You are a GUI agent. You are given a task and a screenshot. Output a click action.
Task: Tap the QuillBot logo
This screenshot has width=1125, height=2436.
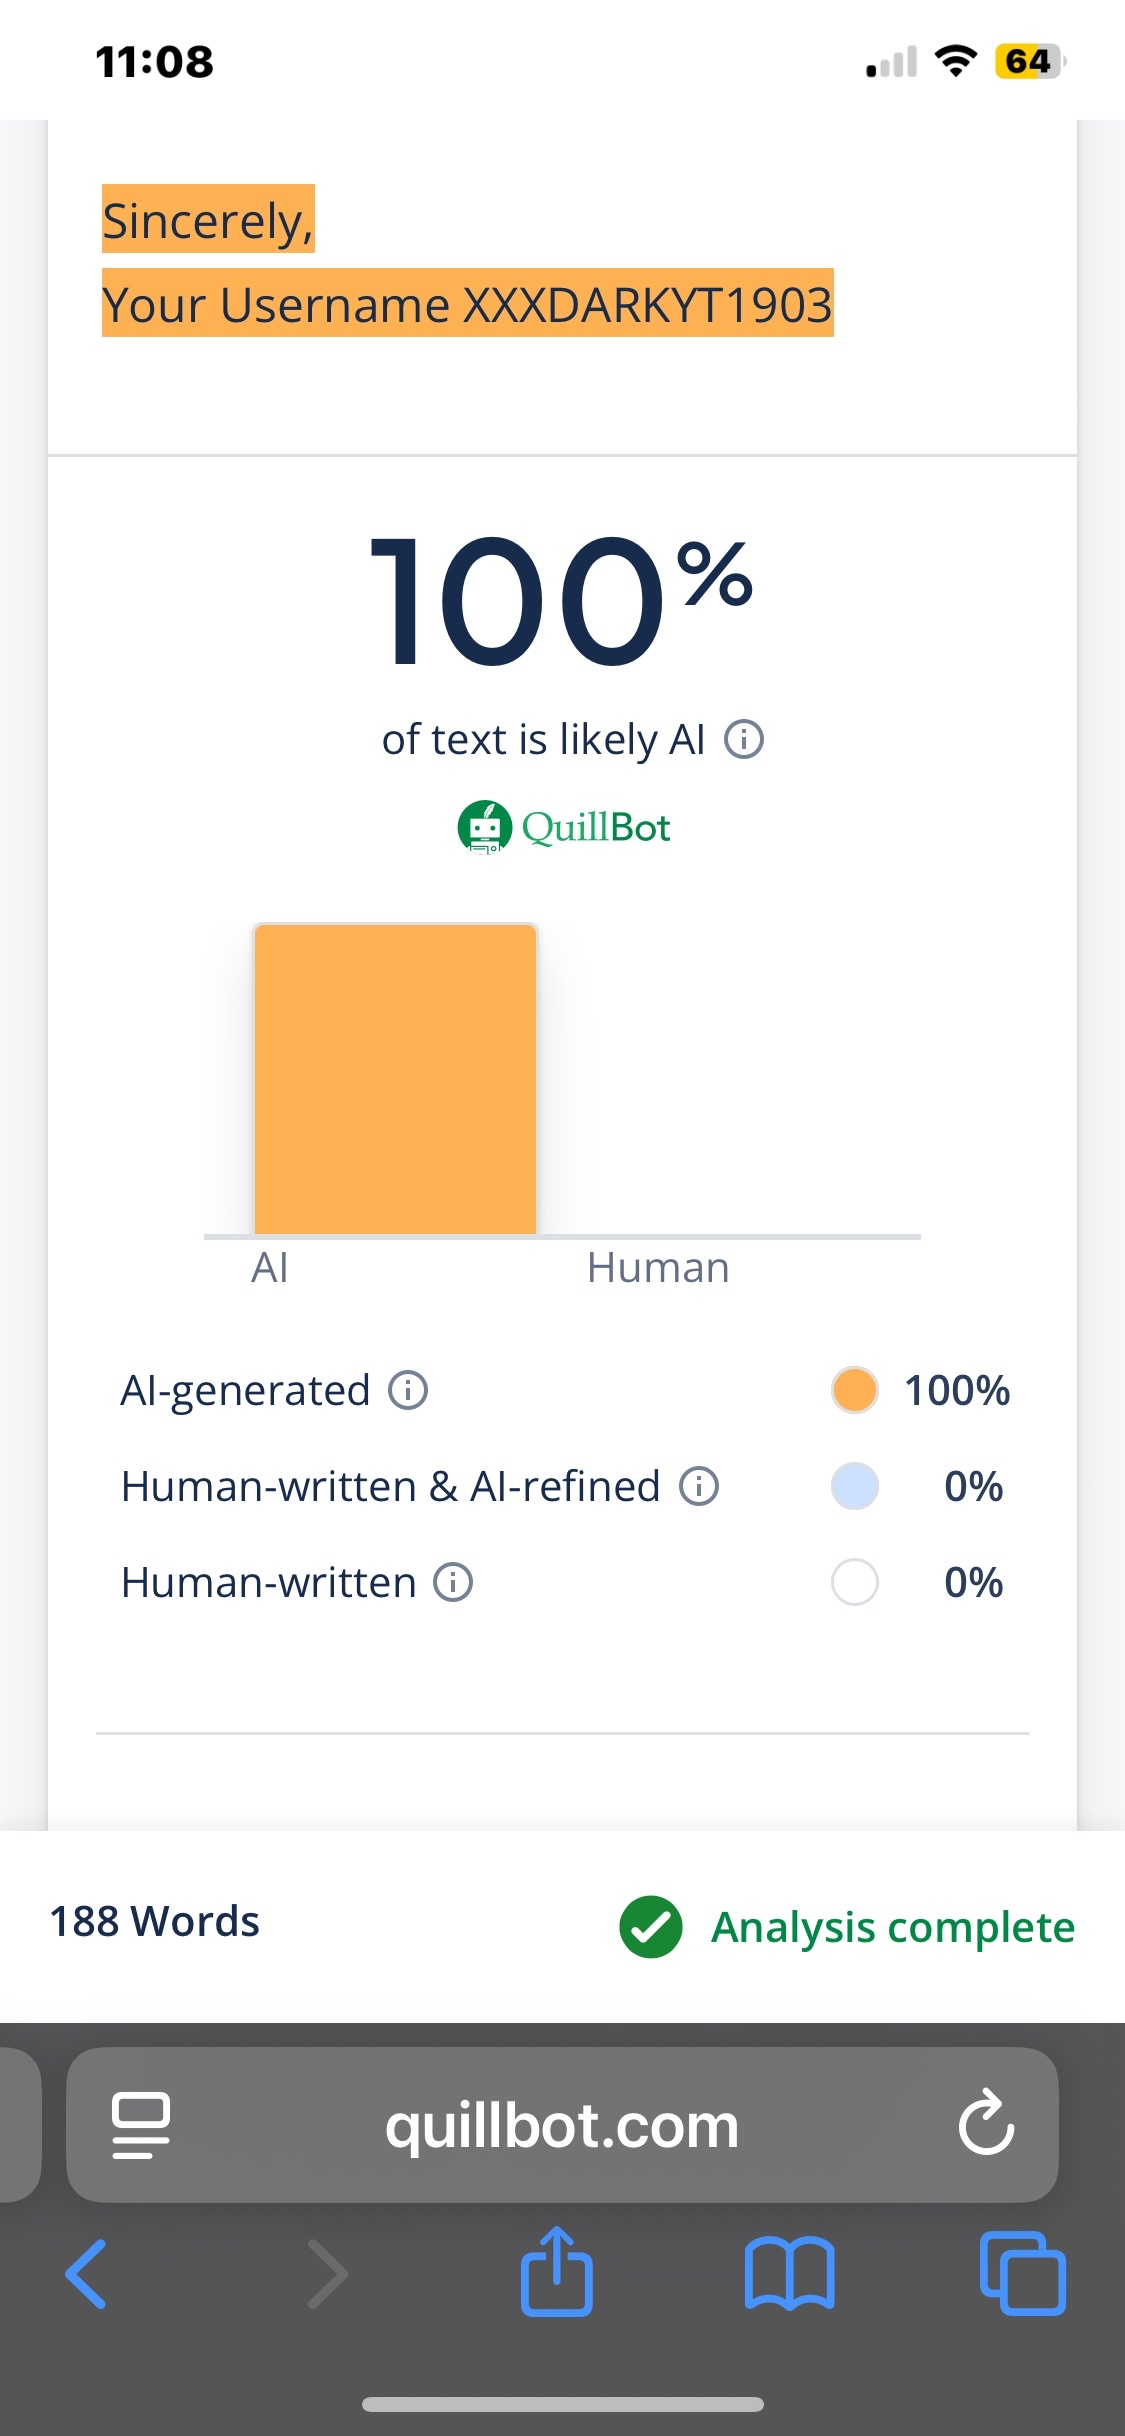[564, 828]
